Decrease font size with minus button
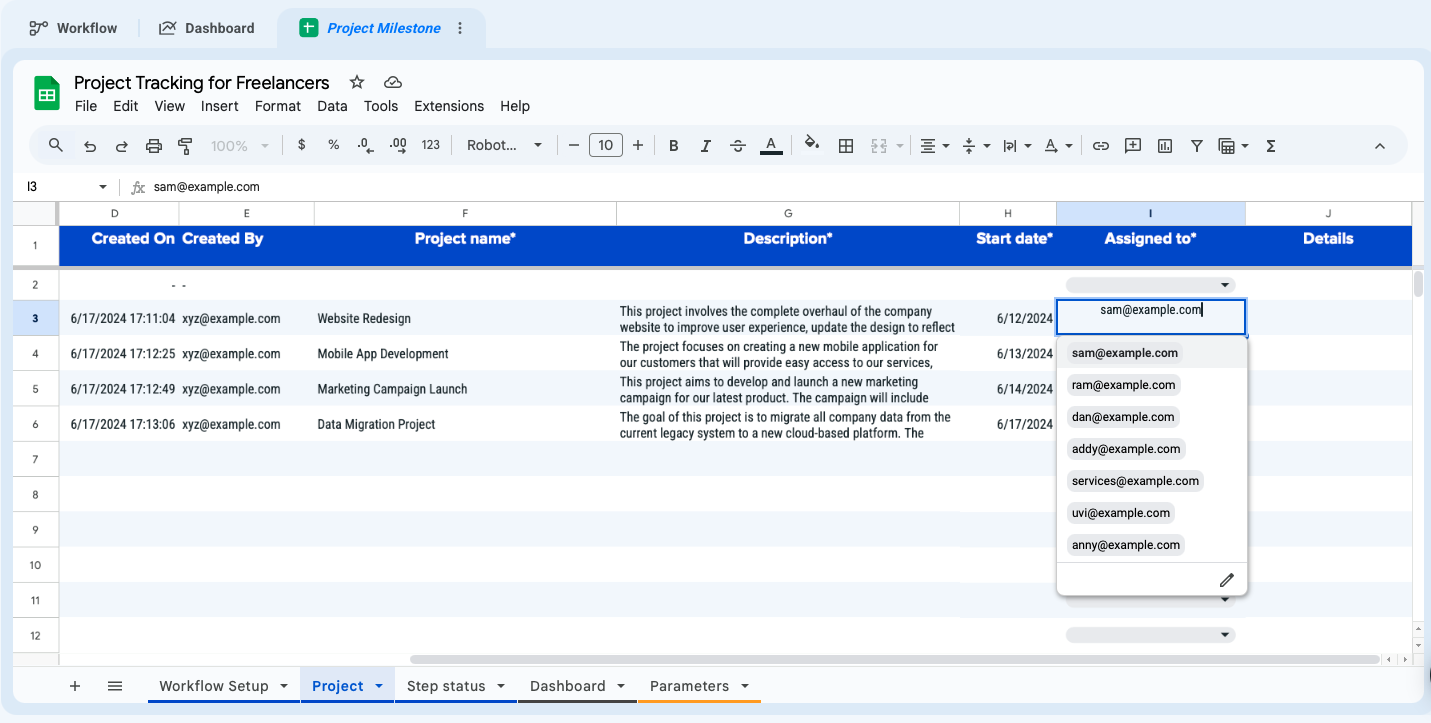This screenshot has height=723, width=1431. tap(574, 146)
